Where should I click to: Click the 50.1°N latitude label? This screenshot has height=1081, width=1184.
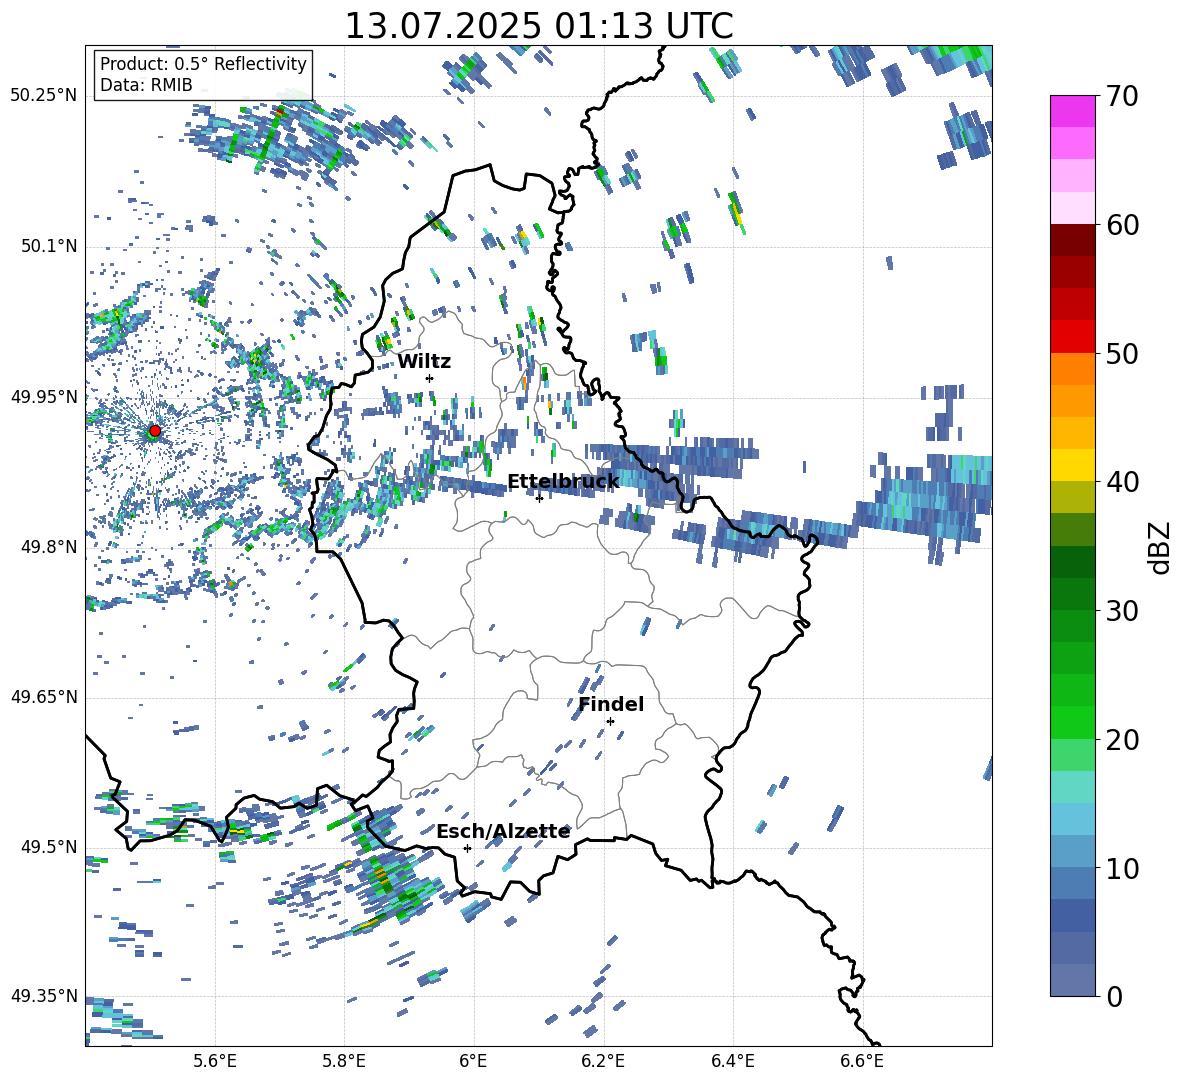tap(49, 247)
